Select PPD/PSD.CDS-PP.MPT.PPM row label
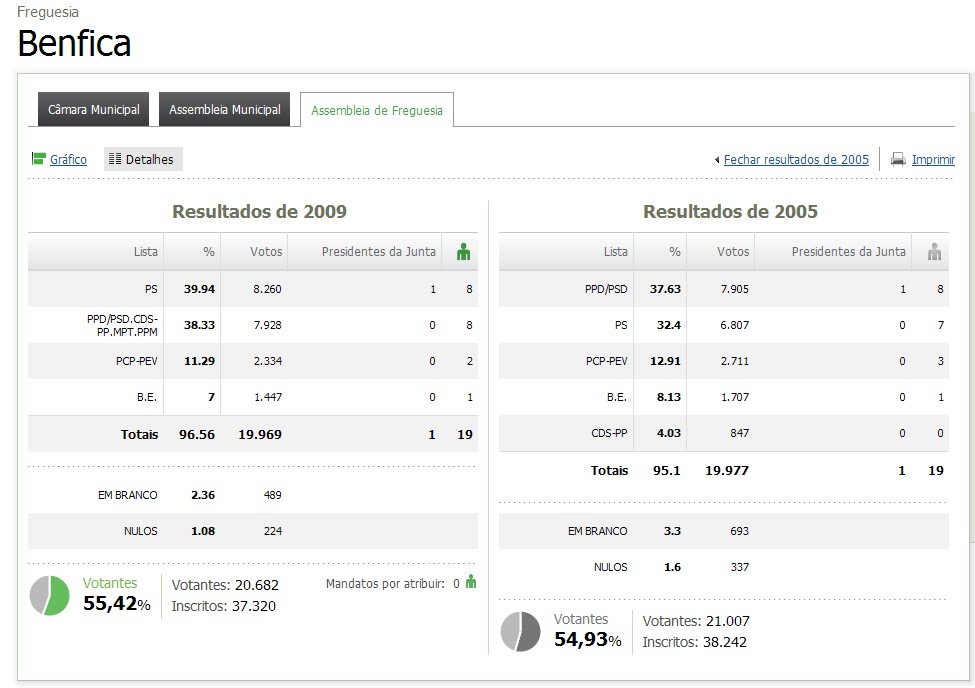The width and height of the screenshot is (975, 688). [122, 325]
